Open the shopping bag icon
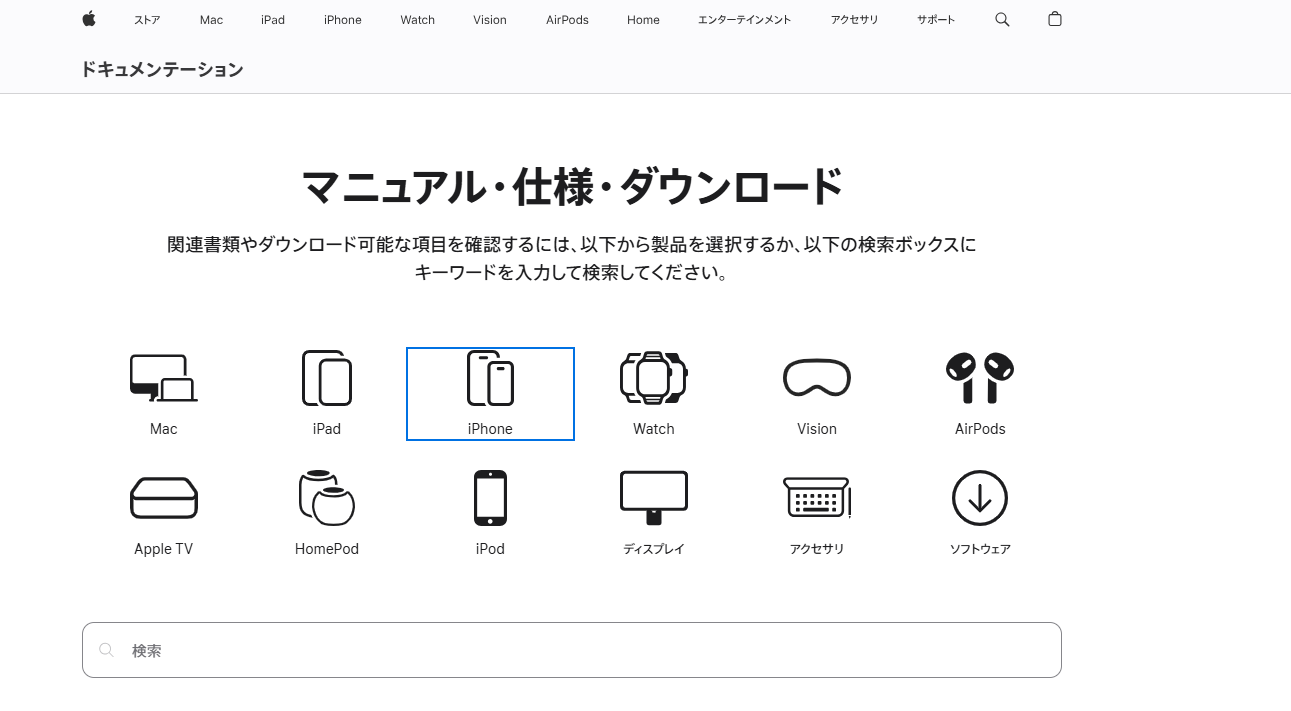This screenshot has height=711, width=1291. (x=1055, y=19)
